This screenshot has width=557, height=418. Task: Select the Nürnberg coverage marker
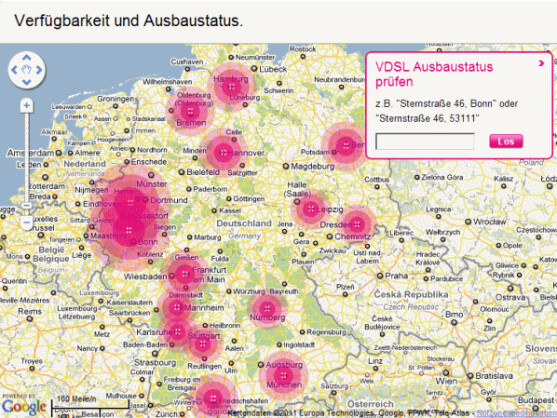[x=267, y=309]
